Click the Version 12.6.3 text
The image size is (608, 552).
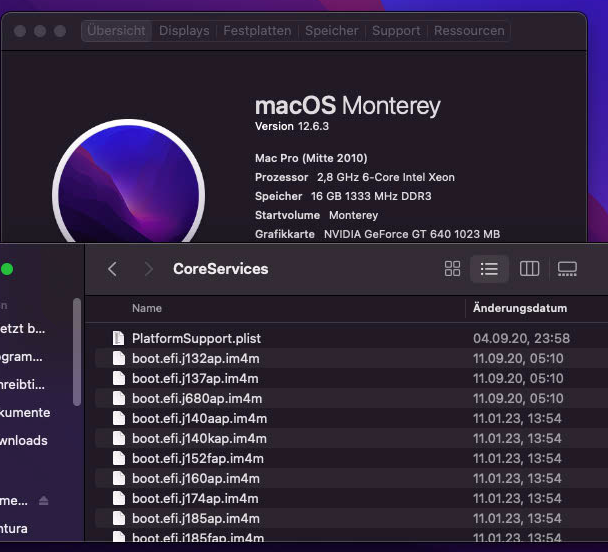292,126
